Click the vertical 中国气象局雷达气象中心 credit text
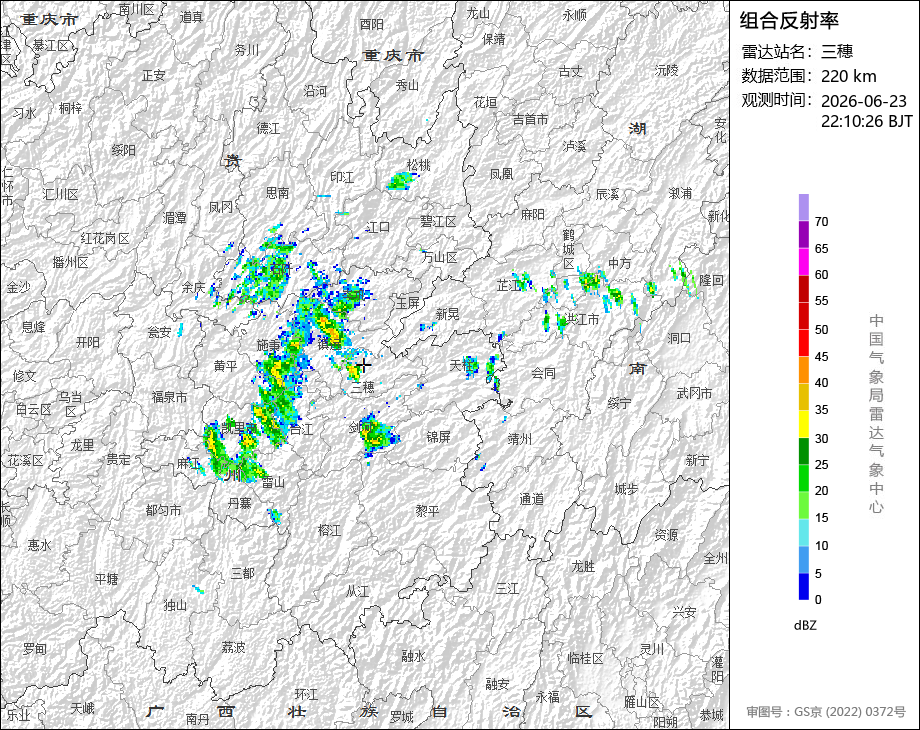This screenshot has width=920, height=730. click(876, 414)
